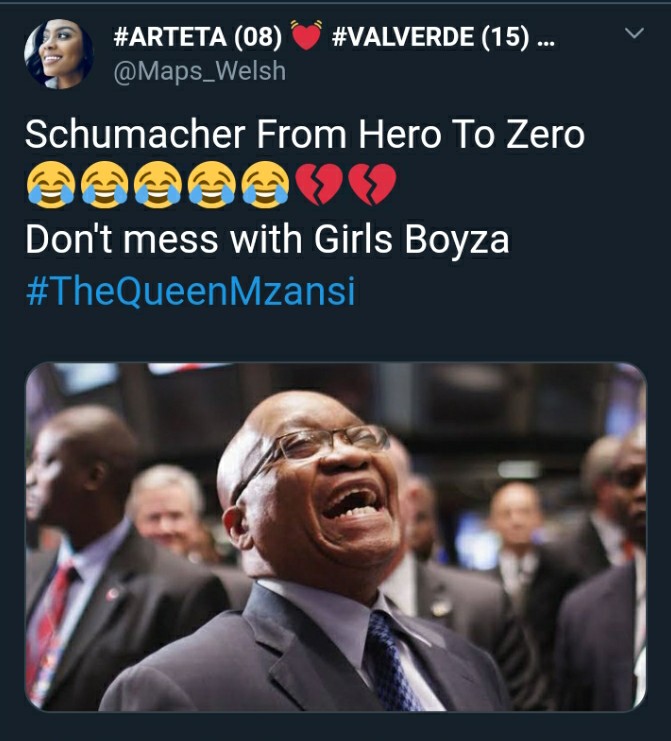Expand the tweet options chevron menu
671x741 pixels.
click(x=634, y=33)
